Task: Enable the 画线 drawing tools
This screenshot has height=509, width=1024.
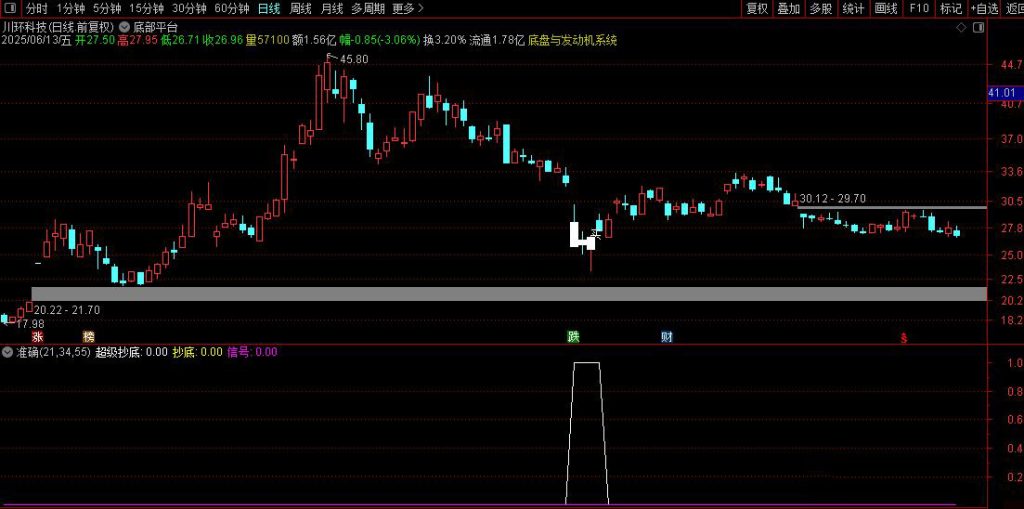Action: point(885,9)
